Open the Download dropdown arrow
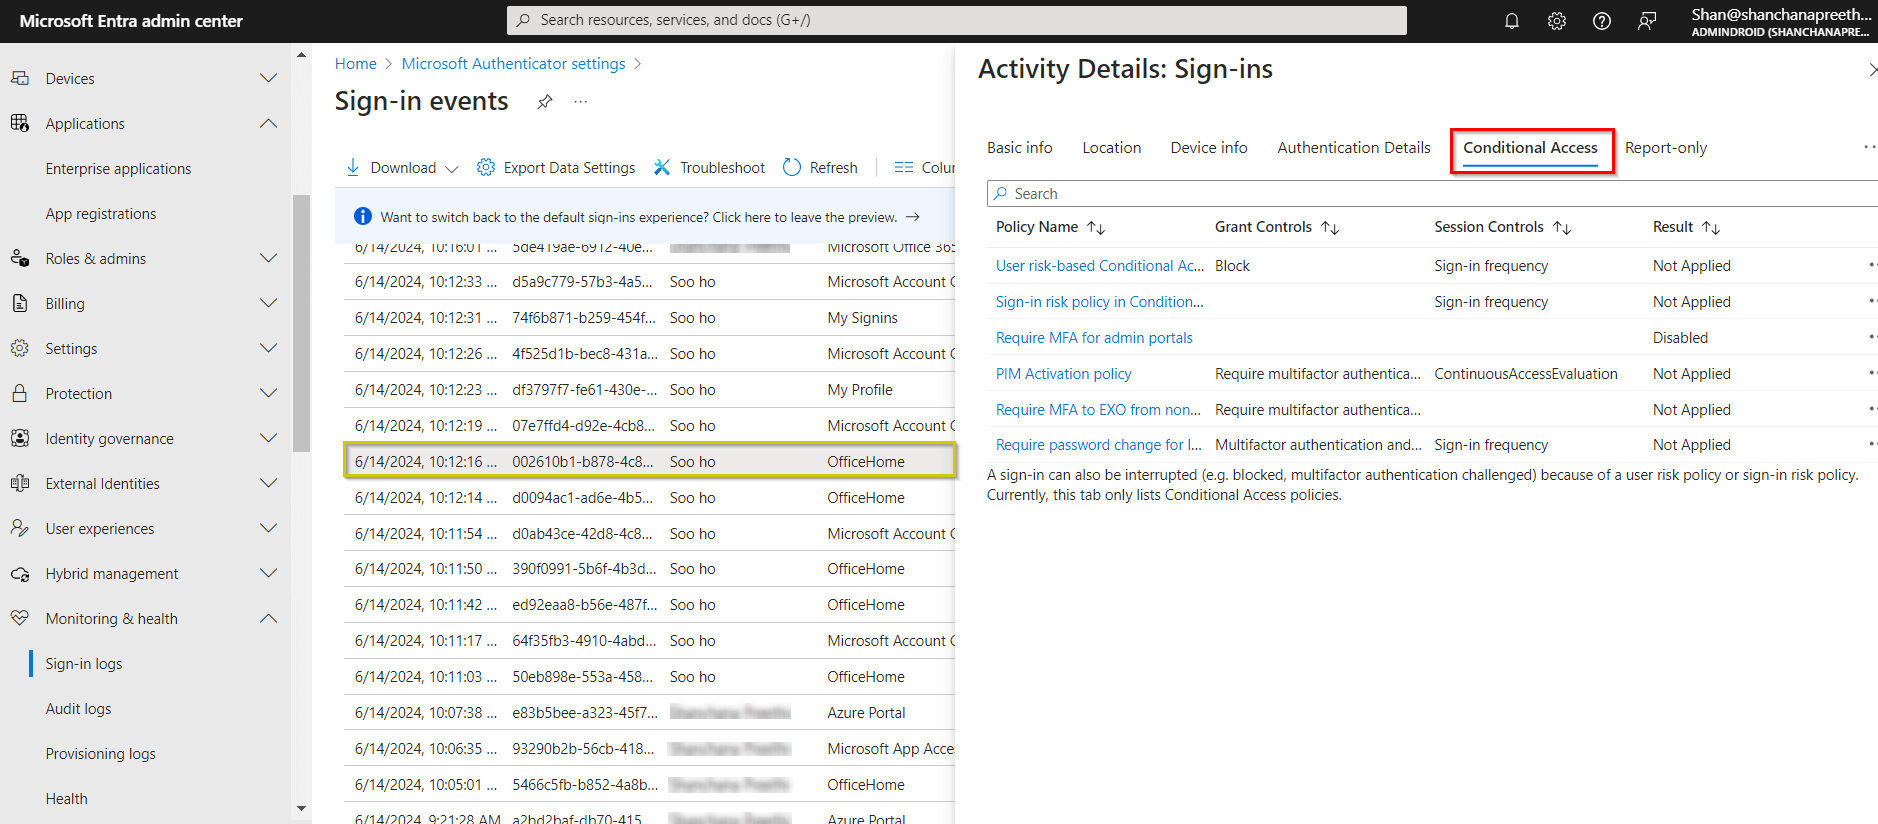Viewport: 1878px width, 824px height. [x=452, y=169]
